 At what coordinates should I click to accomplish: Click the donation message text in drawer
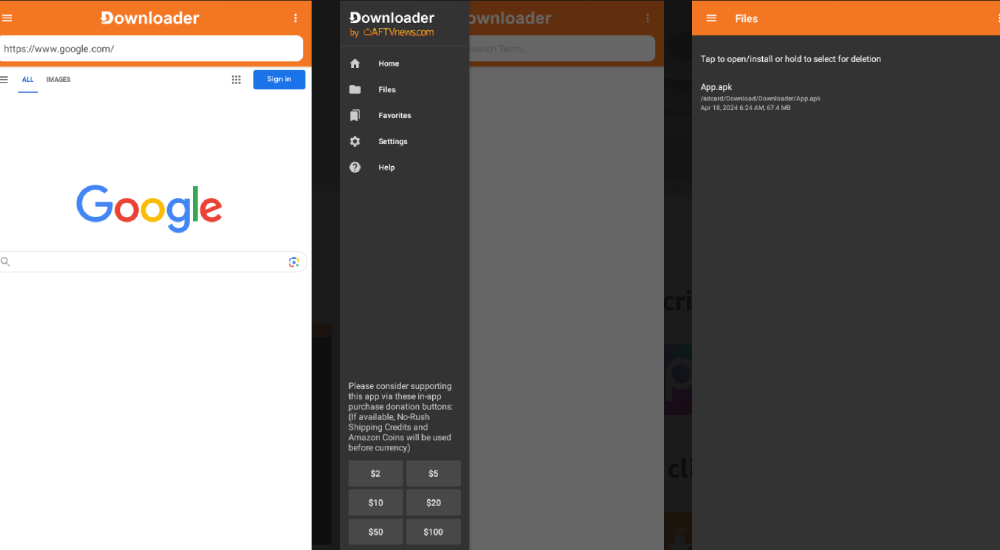pyautogui.click(x=401, y=417)
